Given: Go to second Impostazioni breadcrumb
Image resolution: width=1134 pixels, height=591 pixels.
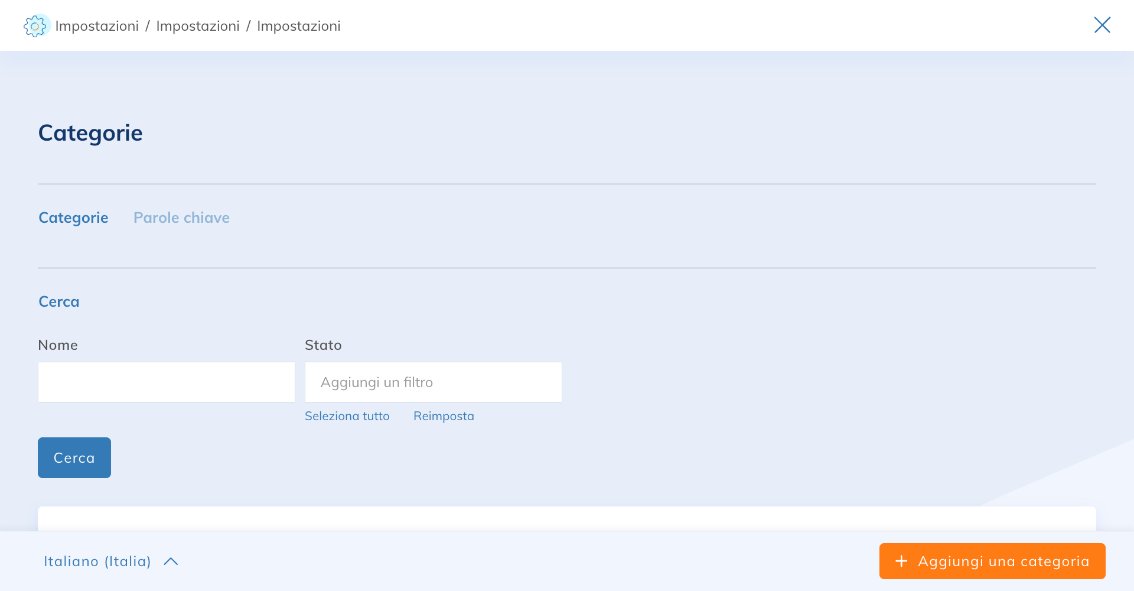Looking at the screenshot, I should click(x=198, y=26).
